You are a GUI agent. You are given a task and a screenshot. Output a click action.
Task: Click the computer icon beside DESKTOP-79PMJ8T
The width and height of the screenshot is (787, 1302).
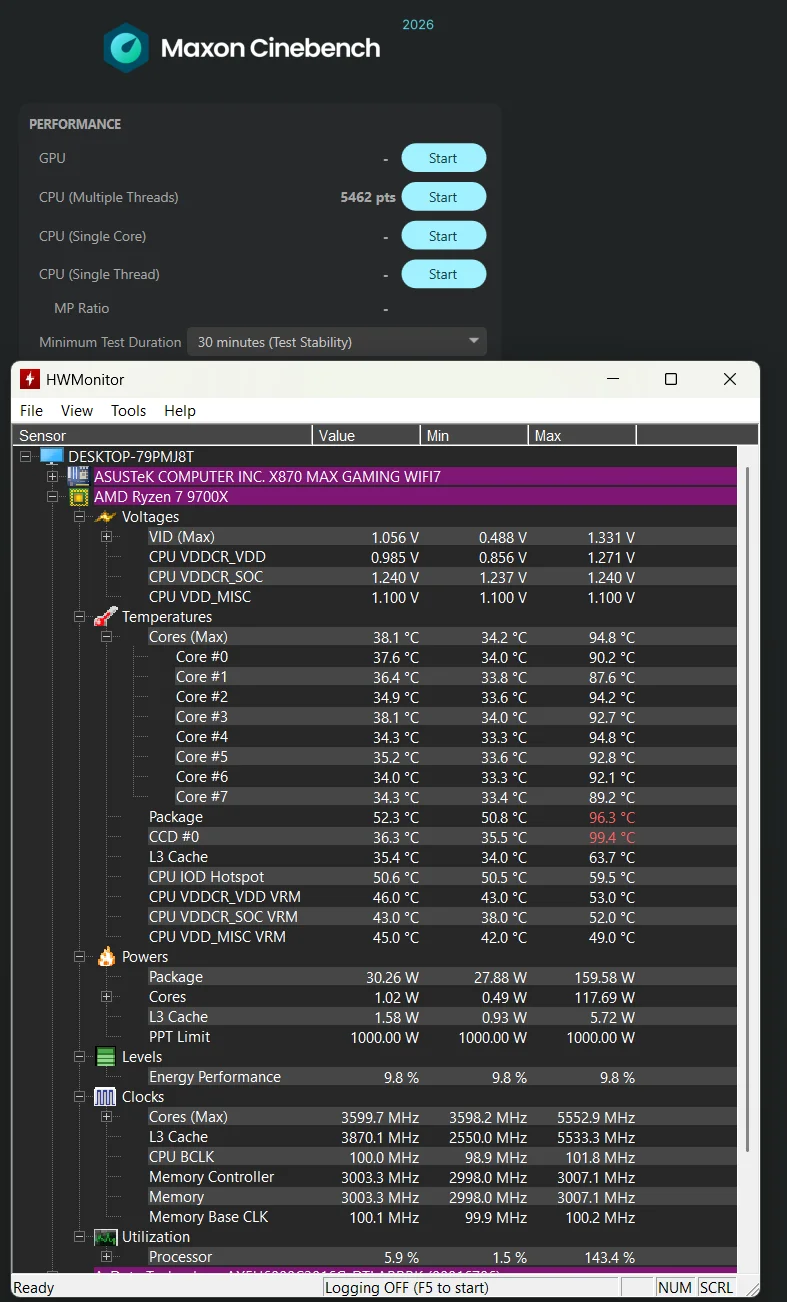pyautogui.click(x=51, y=457)
